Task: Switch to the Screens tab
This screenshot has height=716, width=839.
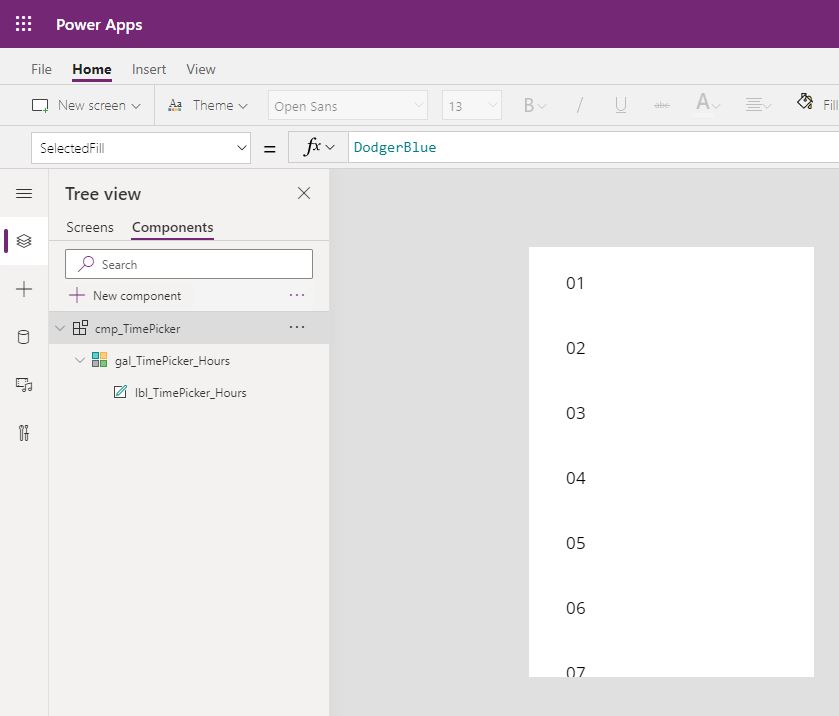Action: [x=89, y=227]
